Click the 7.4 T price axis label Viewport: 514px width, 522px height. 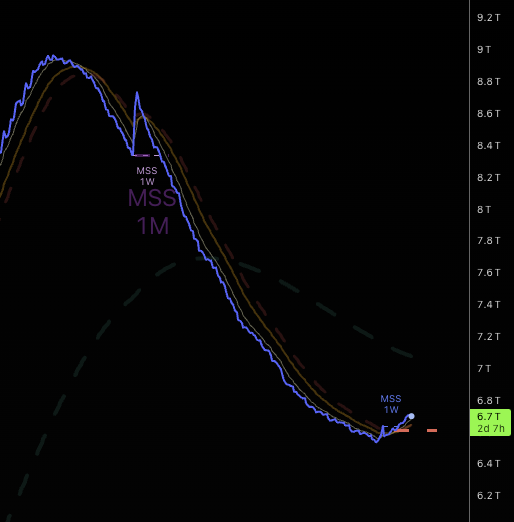489,305
